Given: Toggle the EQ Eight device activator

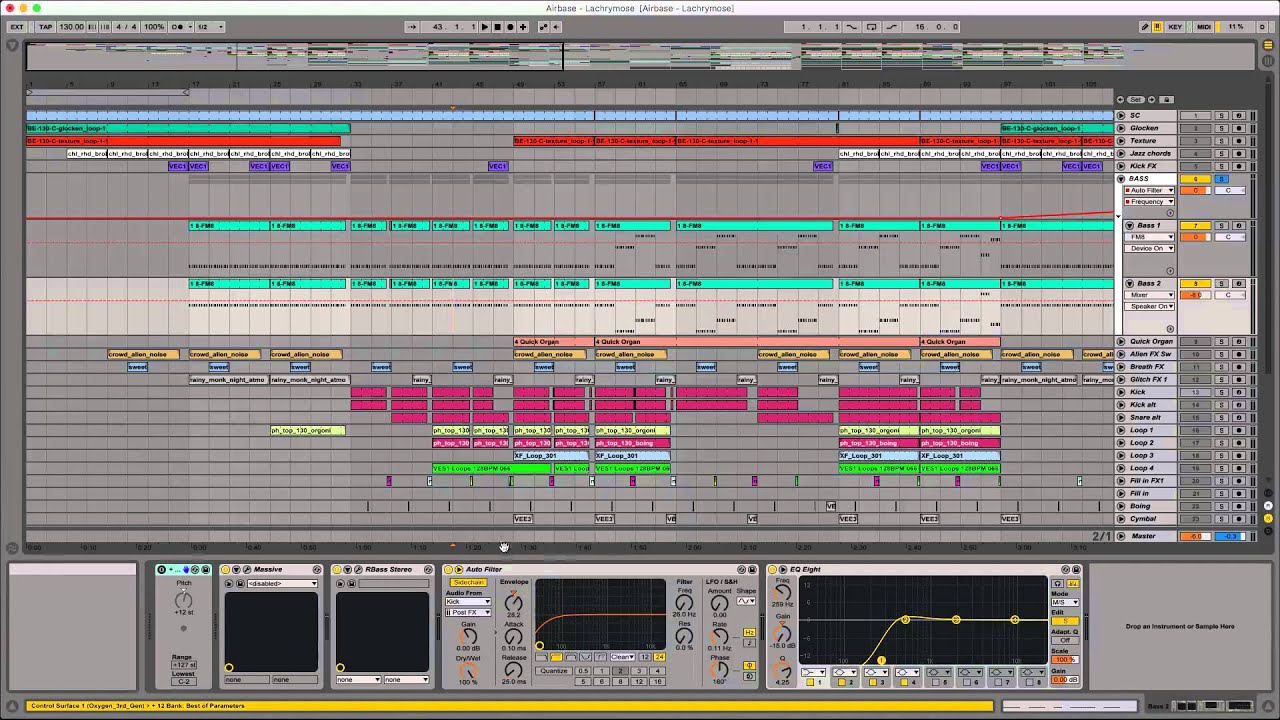Looking at the screenshot, I should 773,569.
